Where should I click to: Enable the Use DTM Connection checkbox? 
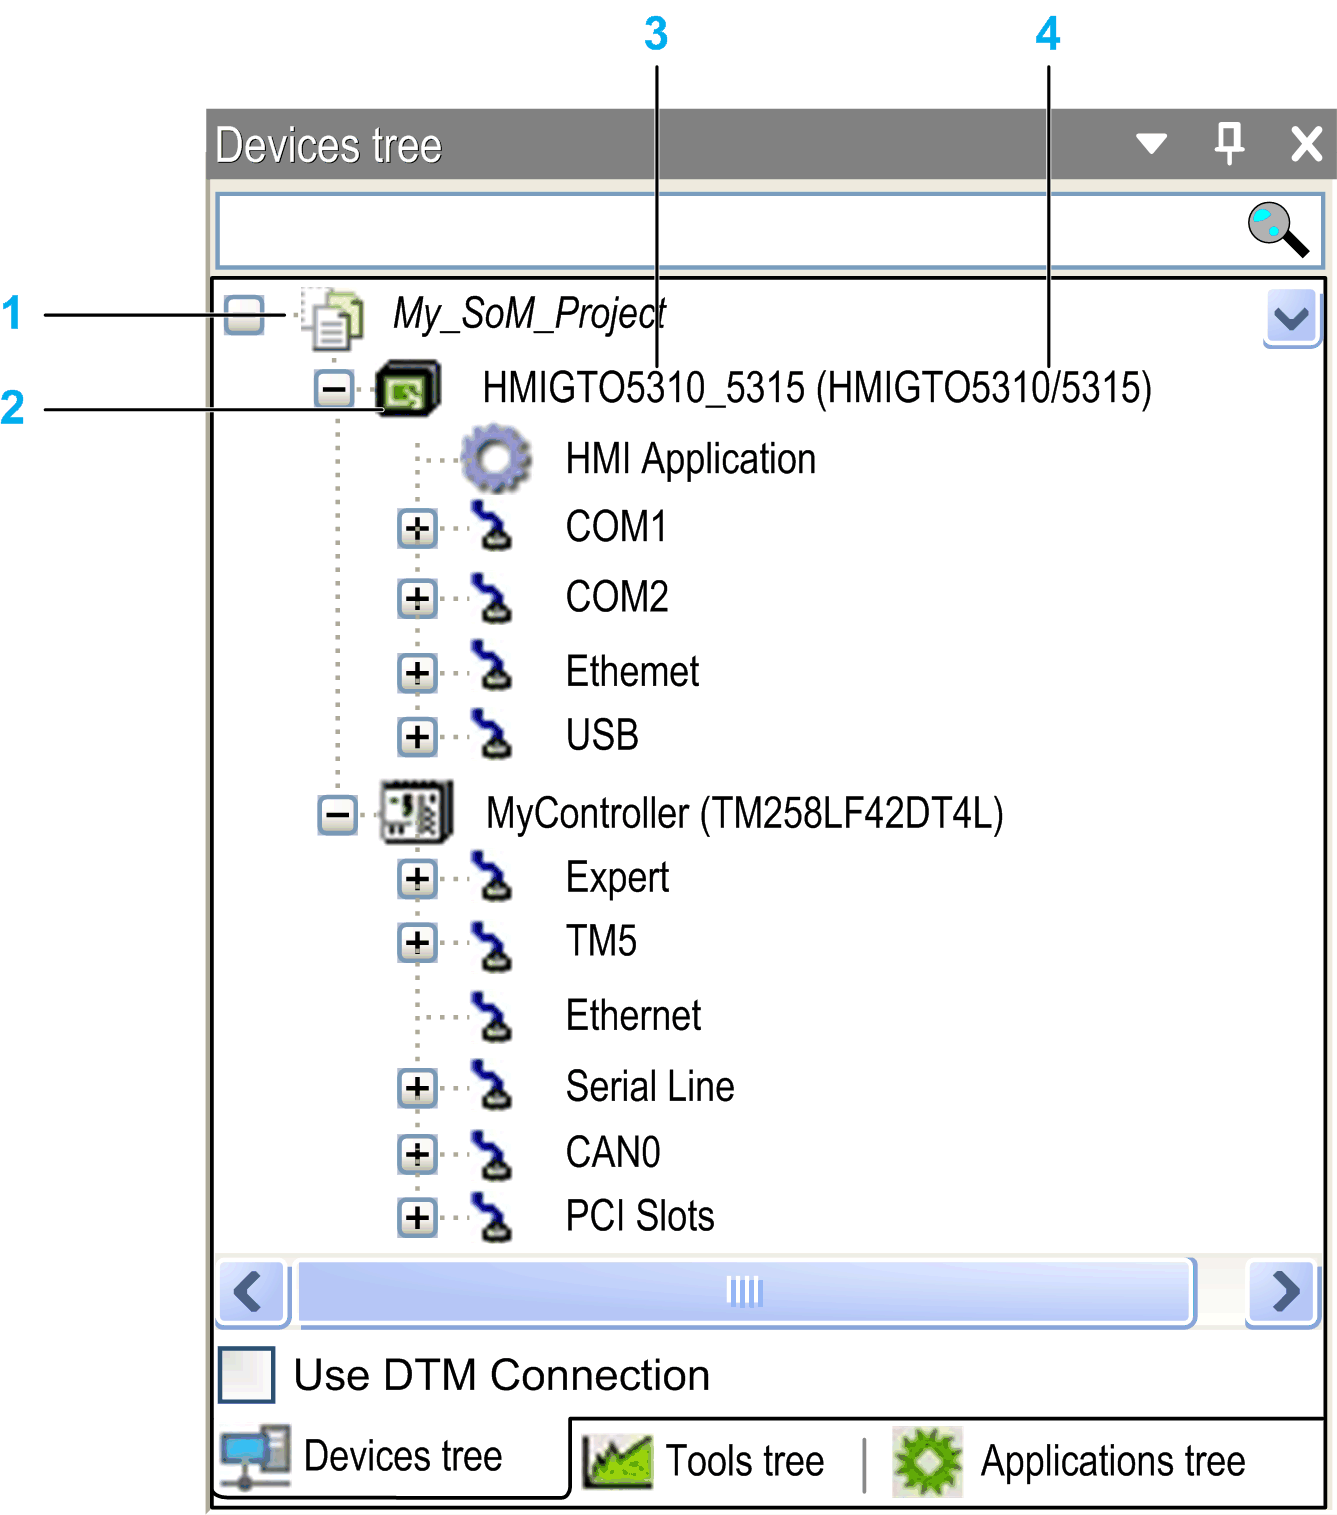246,1375
